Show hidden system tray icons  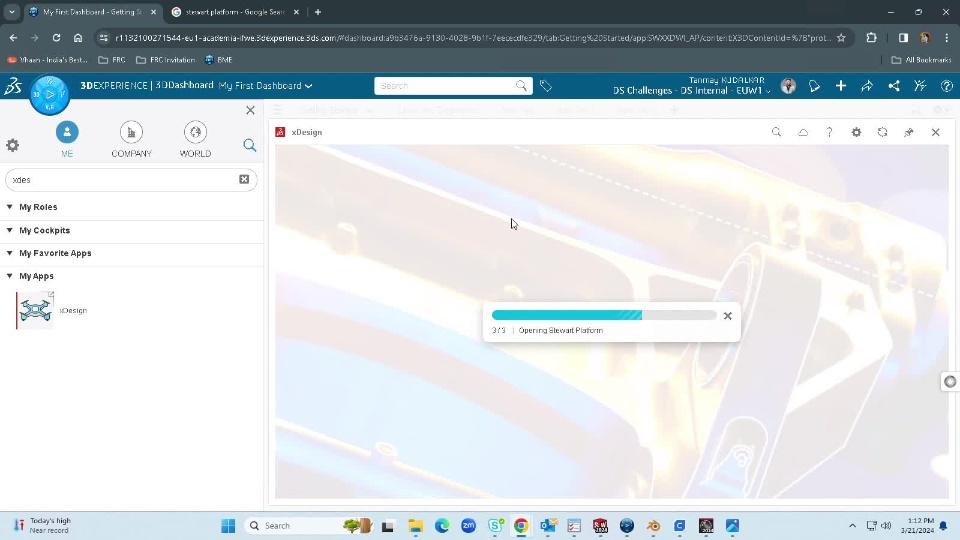coord(852,526)
